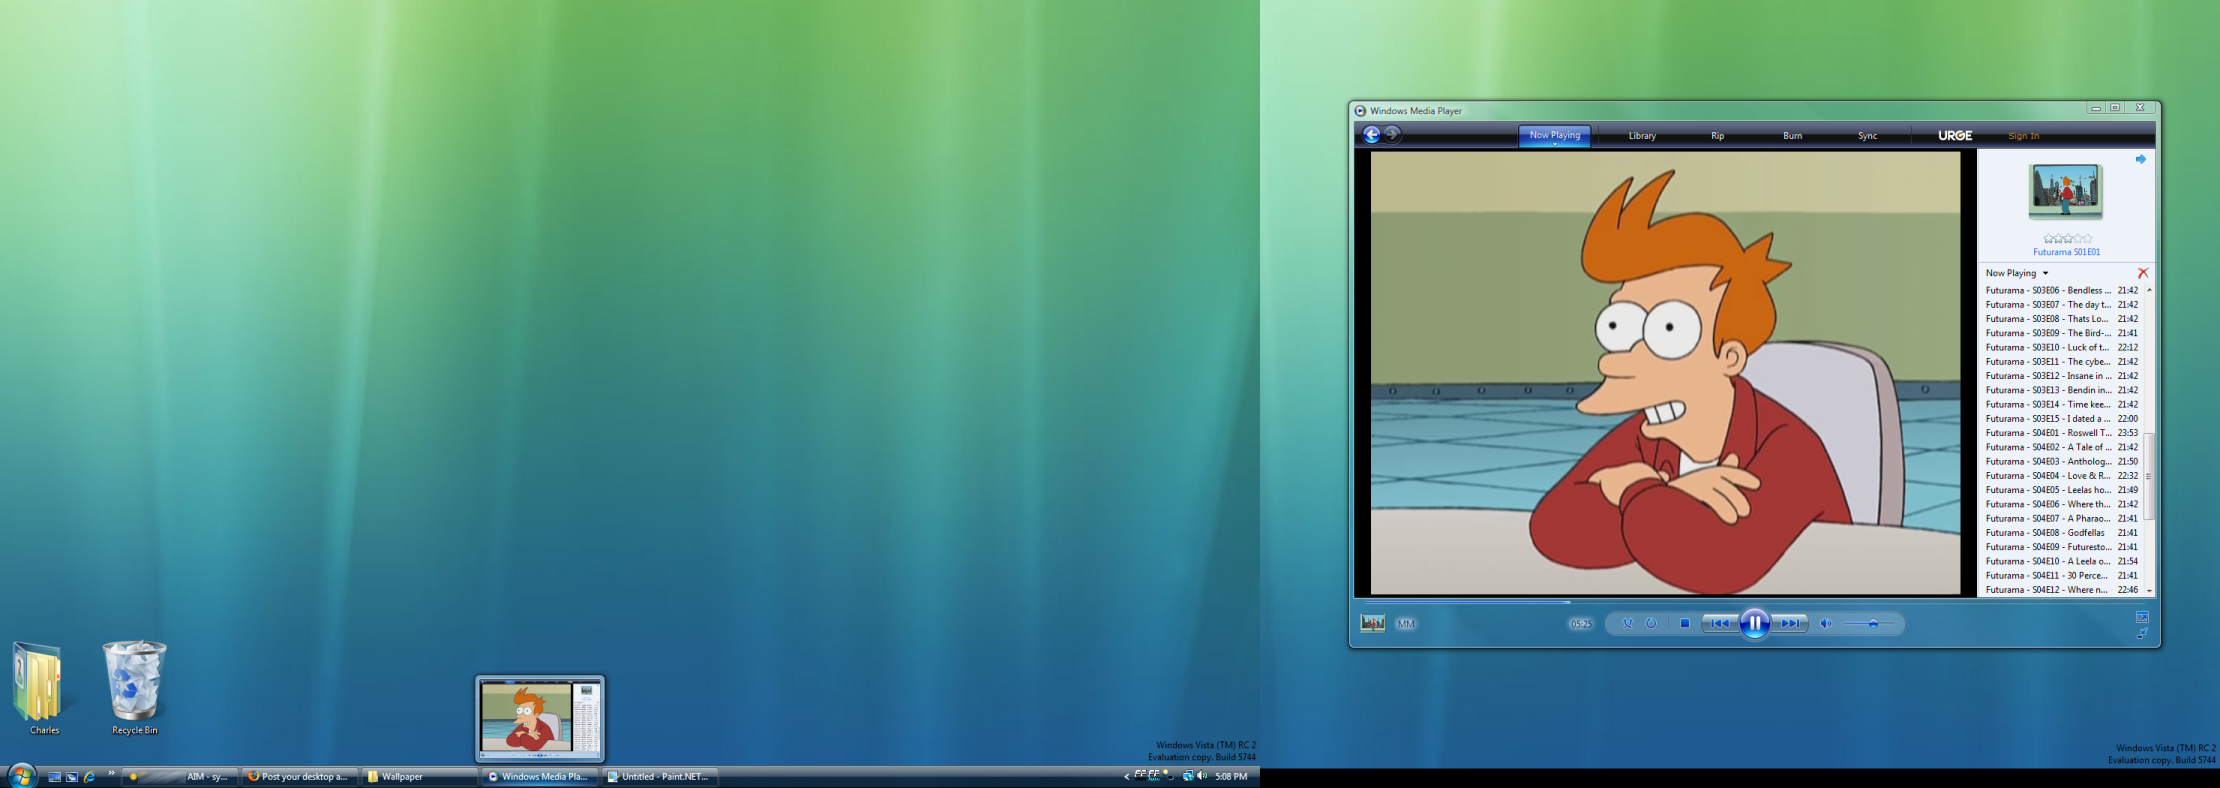Switch to Untitled Paint.NET taskbar button
Image resolution: width=2220 pixels, height=788 pixels.
(x=659, y=777)
